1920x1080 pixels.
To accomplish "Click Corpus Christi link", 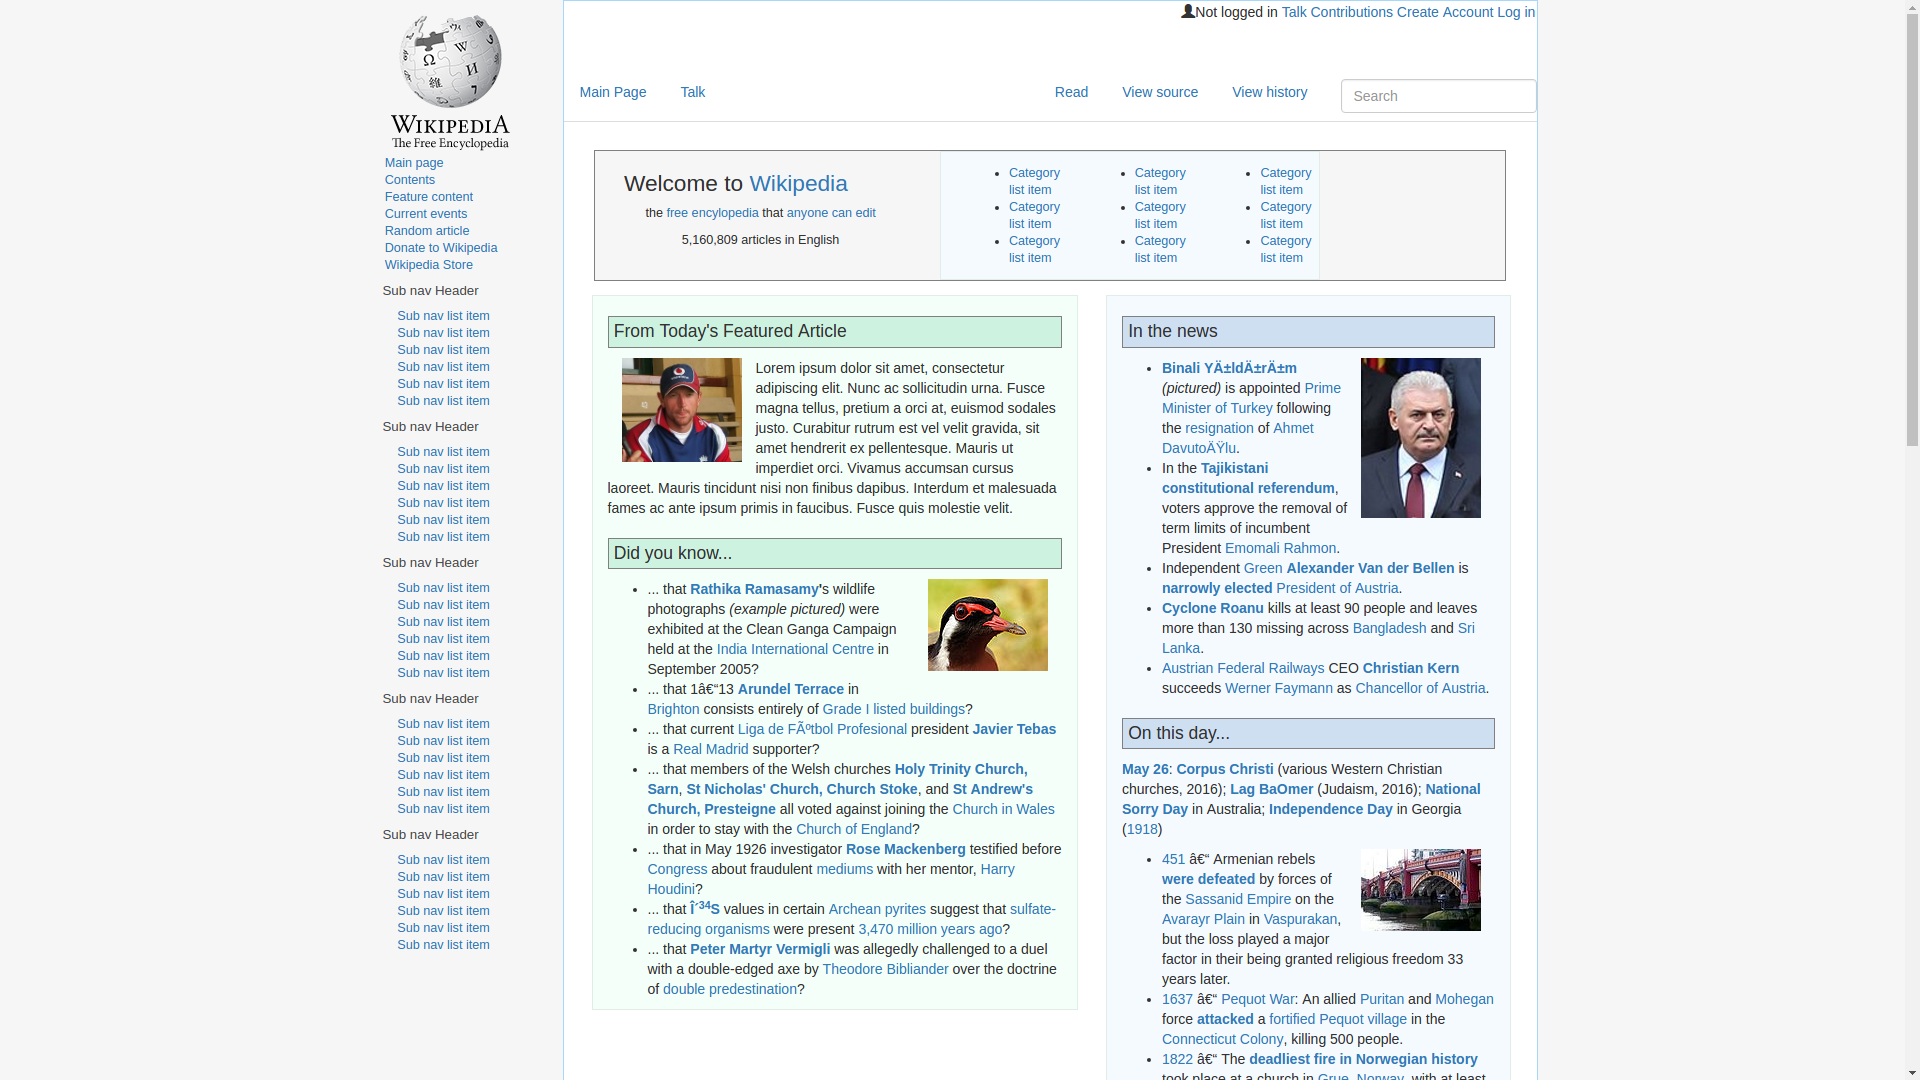I will pyautogui.click(x=1225, y=769).
